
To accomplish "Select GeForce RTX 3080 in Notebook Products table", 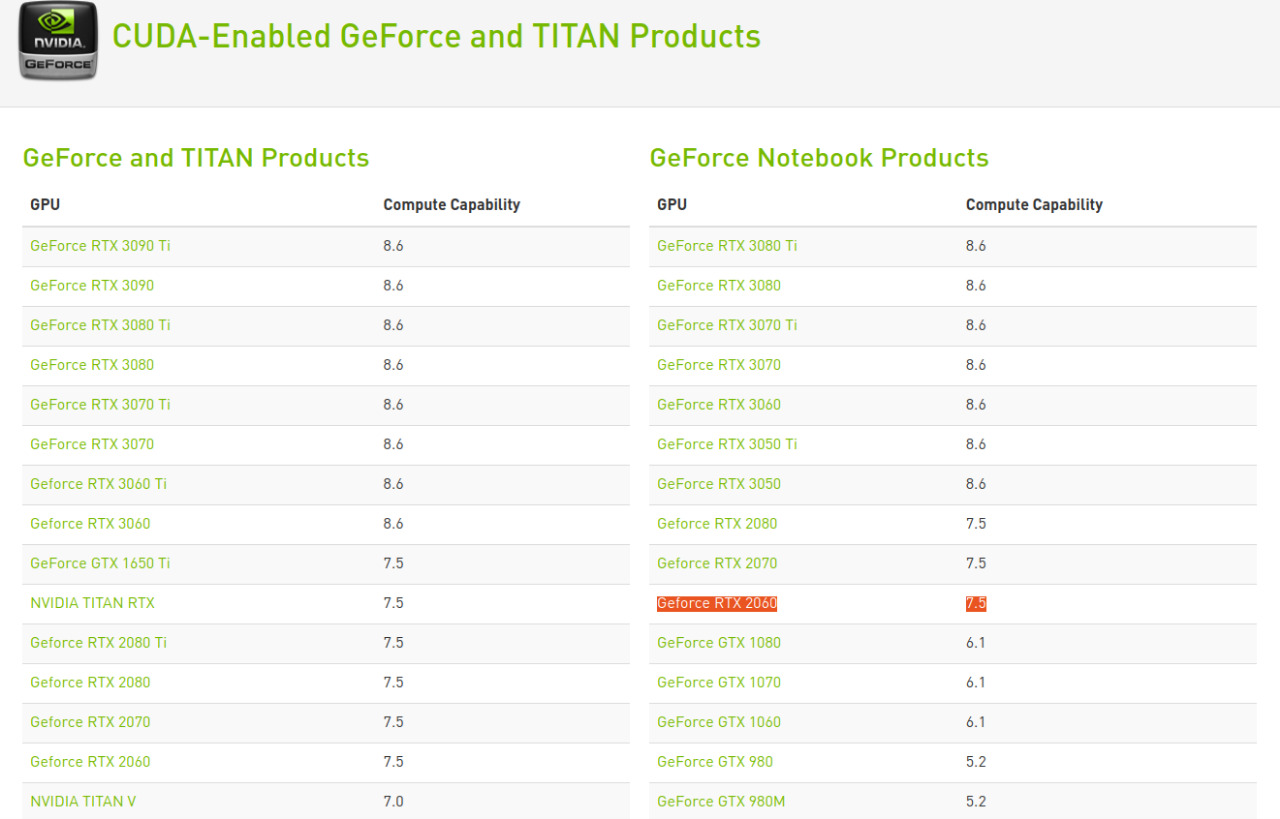I will coord(719,286).
